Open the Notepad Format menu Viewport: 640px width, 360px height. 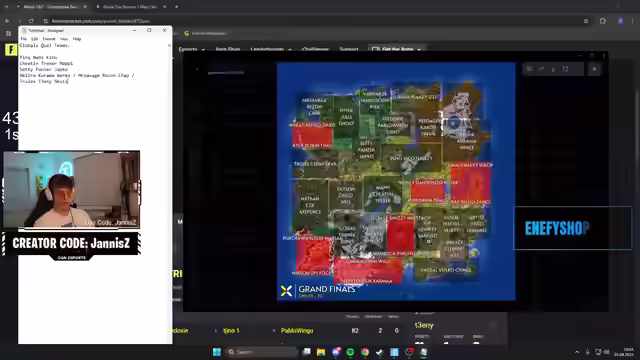[49, 39]
